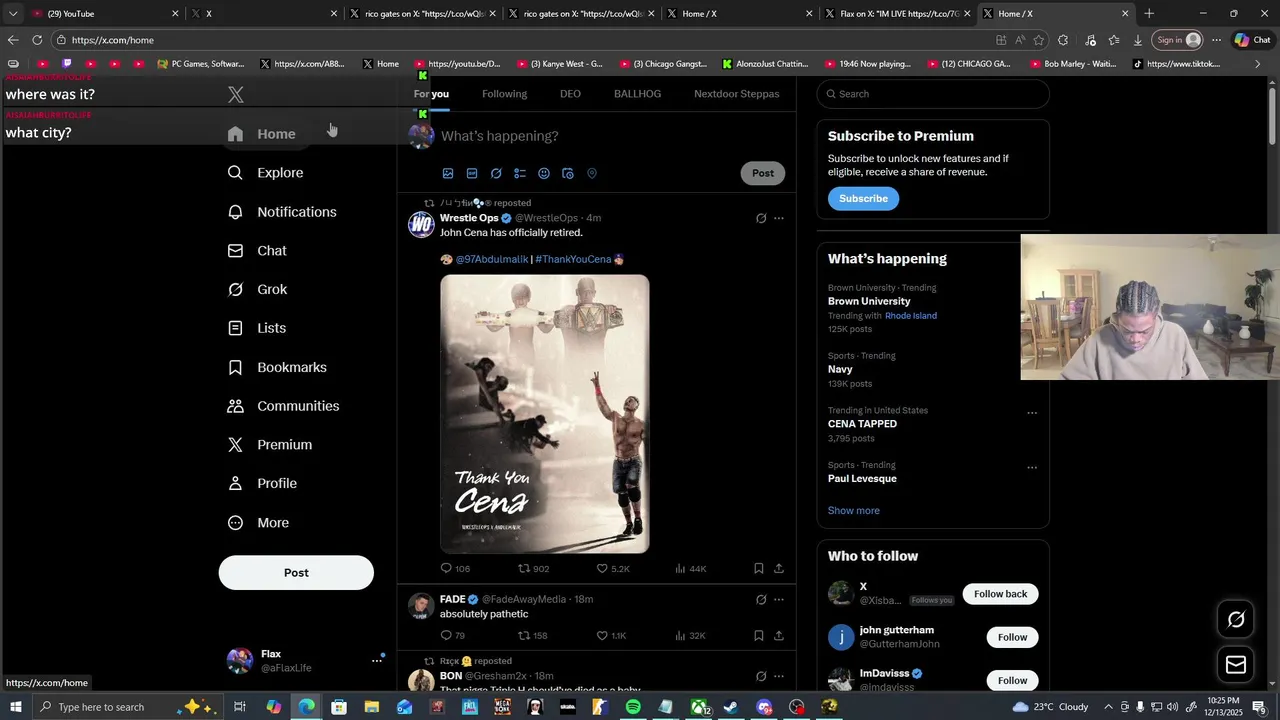The image size is (1280, 720).
Task: Click Subscribe to Premium button
Action: [x=864, y=198]
